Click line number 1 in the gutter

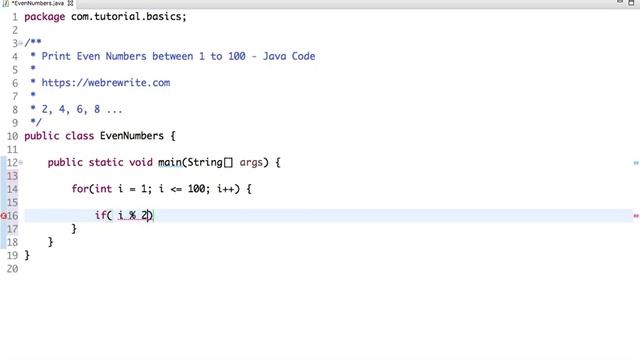(x=15, y=17)
